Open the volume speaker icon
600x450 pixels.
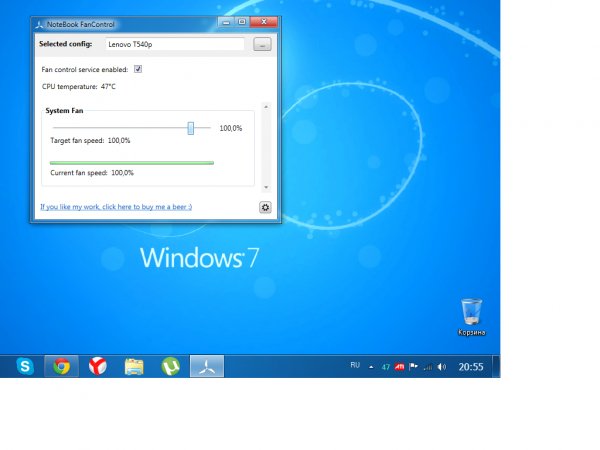click(x=442, y=367)
